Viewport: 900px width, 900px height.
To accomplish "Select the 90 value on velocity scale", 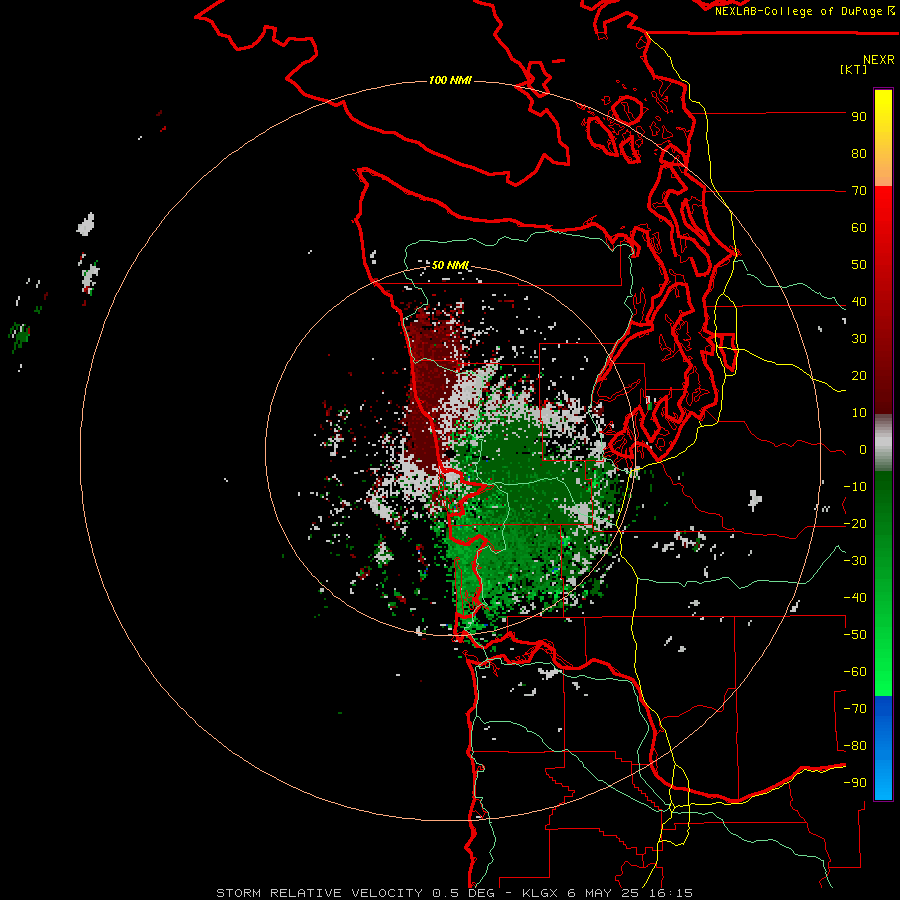I will [859, 117].
